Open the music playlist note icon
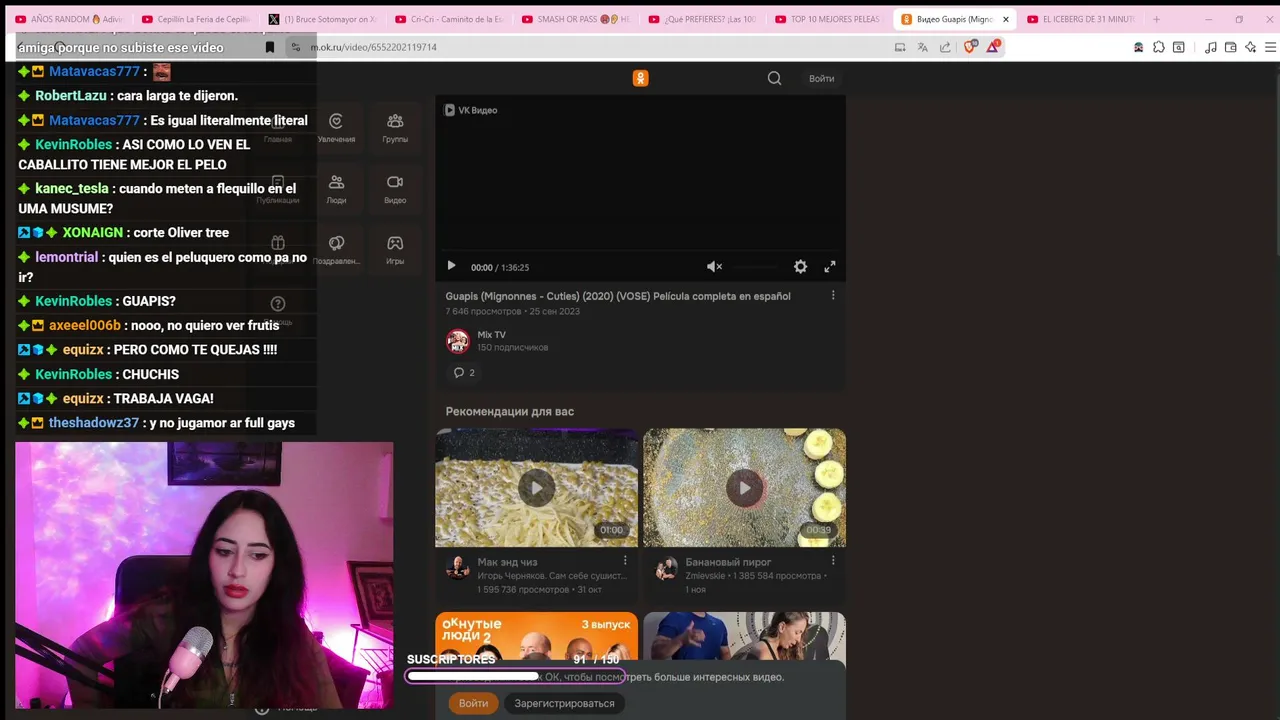The height and width of the screenshot is (720, 1280). (1211, 47)
